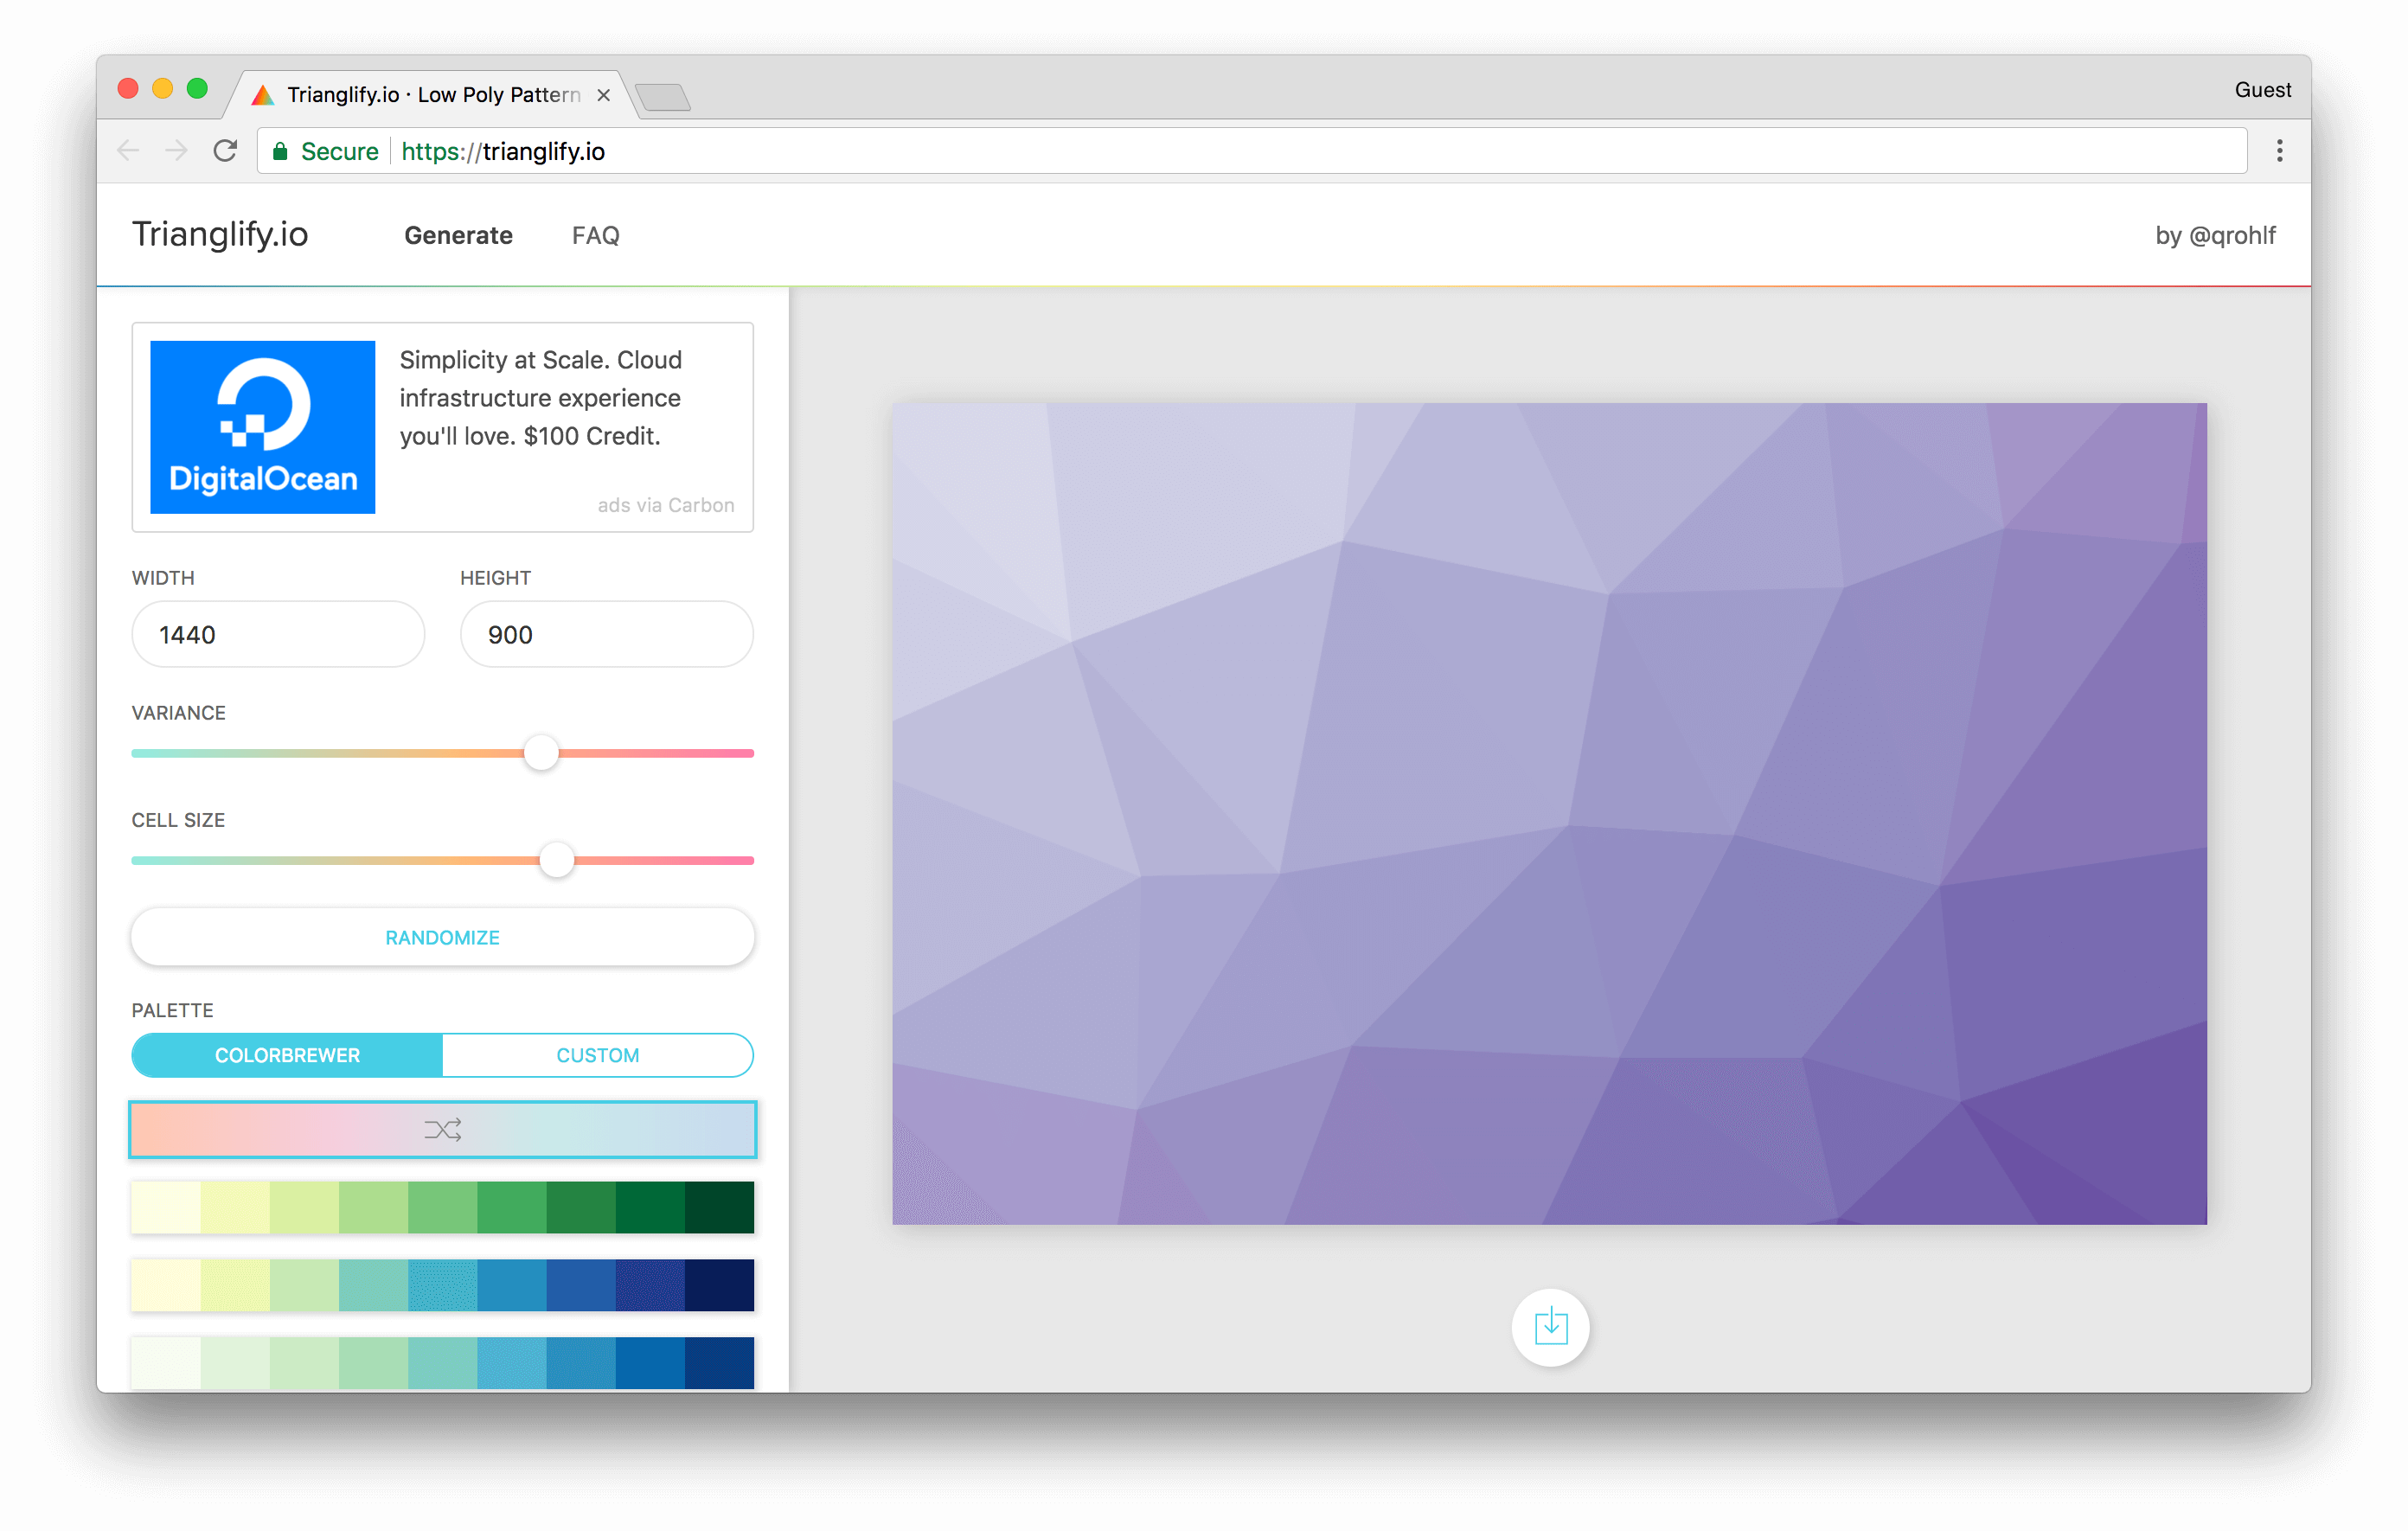
Task: Click the browser refresh/reload icon
Action: (x=227, y=151)
